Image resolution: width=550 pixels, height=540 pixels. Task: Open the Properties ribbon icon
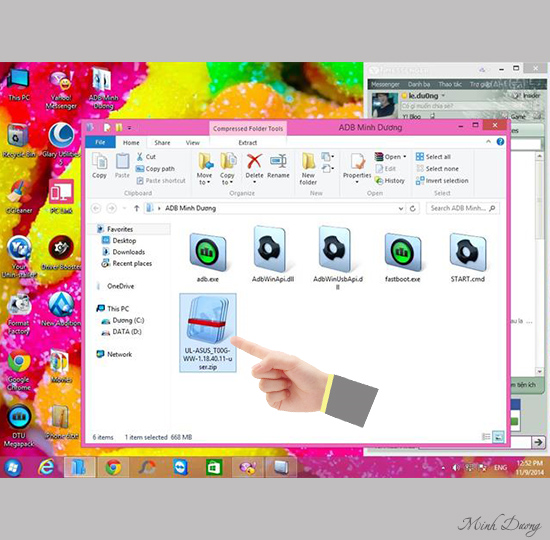[357, 168]
